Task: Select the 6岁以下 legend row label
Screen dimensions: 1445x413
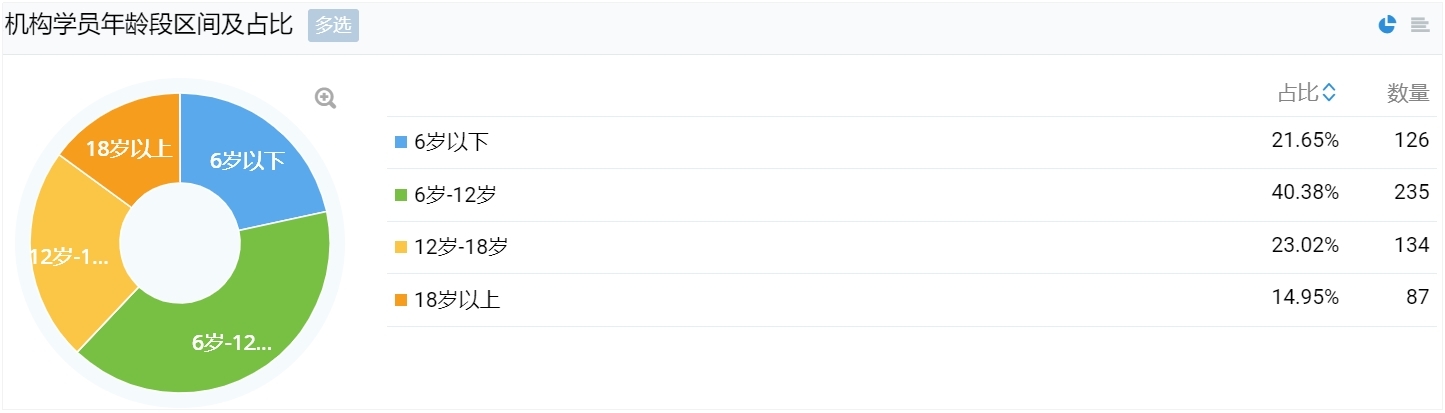Action: coord(451,142)
